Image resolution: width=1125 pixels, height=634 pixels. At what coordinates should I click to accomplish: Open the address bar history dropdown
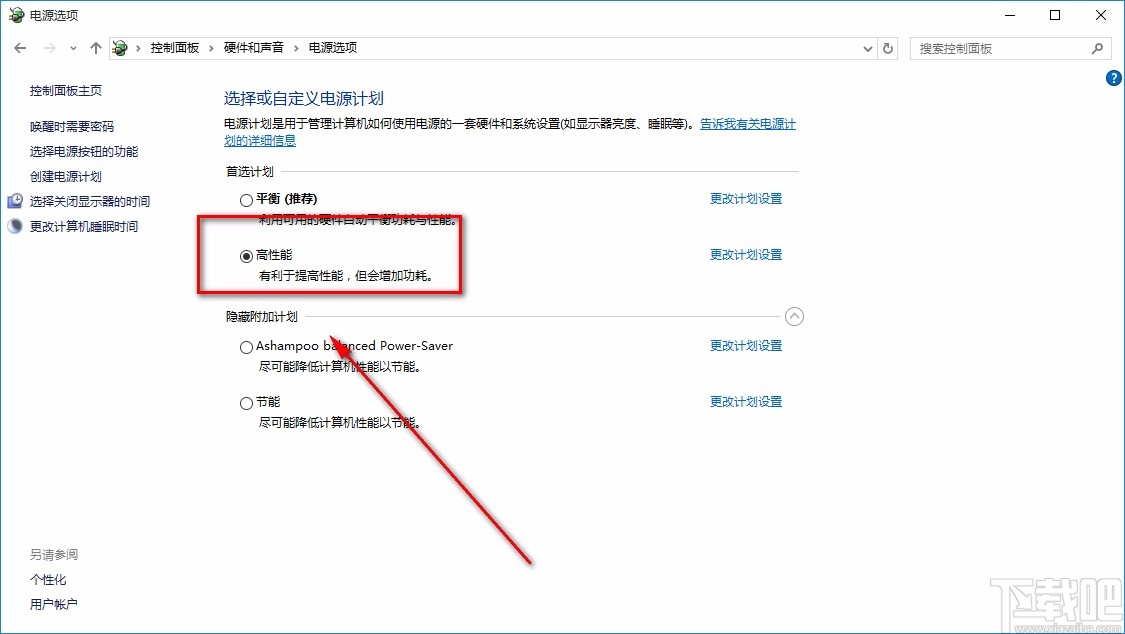point(867,47)
